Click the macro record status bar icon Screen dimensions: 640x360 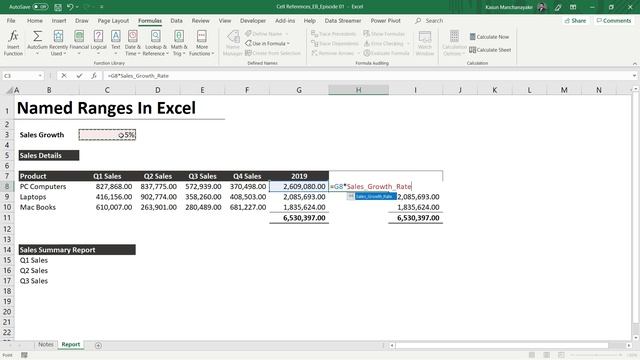click(24, 355)
